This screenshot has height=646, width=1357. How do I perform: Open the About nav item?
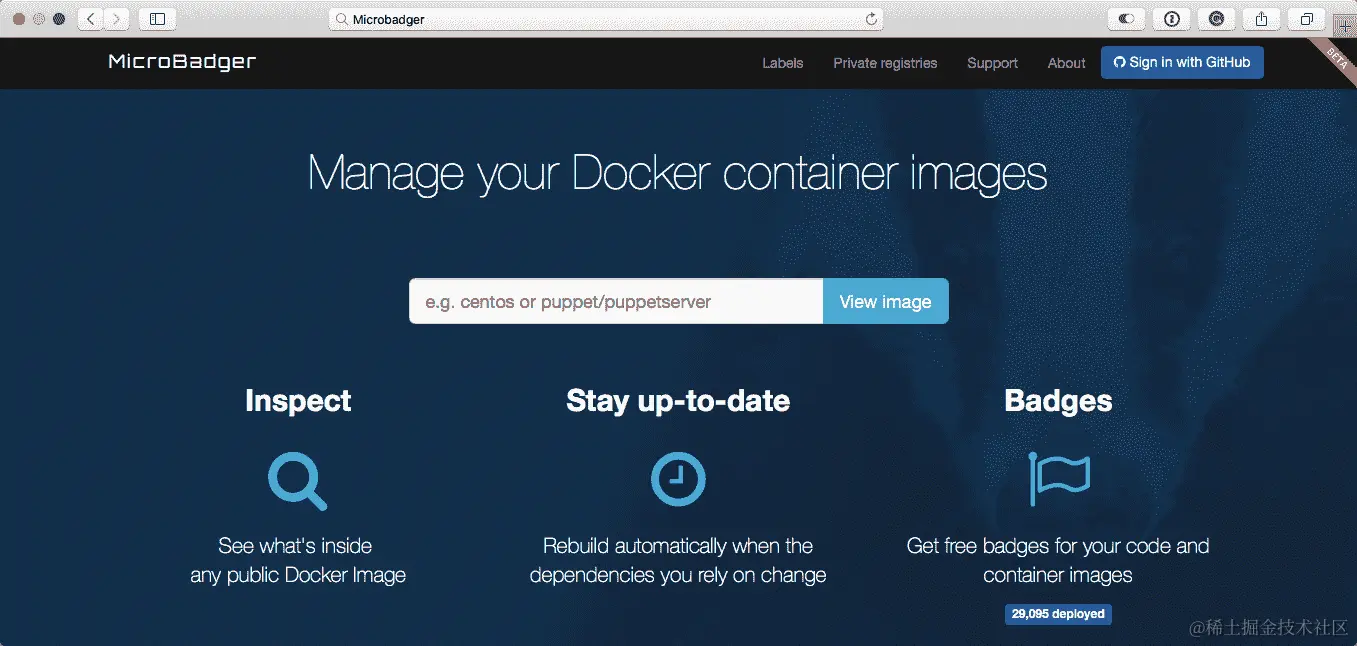coord(1067,63)
